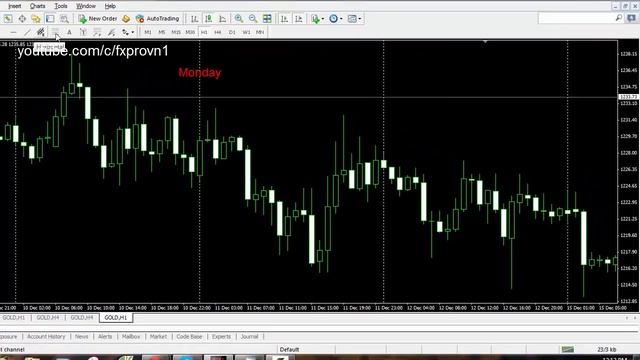
Task: Open the Code Base terminal tab
Action: coord(189,337)
